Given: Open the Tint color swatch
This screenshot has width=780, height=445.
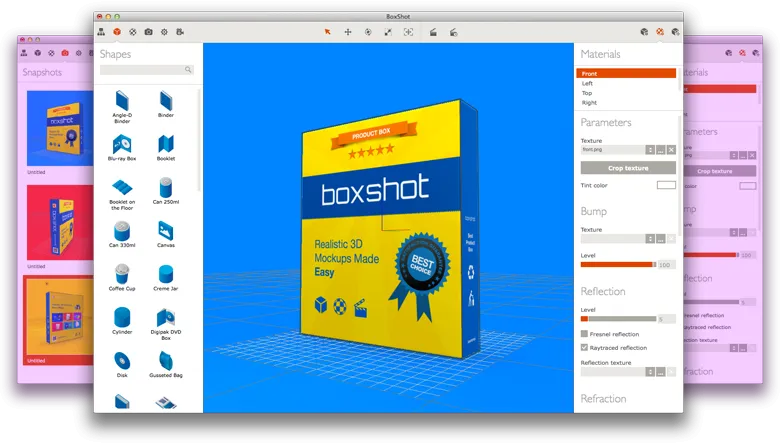Looking at the screenshot, I should point(666,185).
